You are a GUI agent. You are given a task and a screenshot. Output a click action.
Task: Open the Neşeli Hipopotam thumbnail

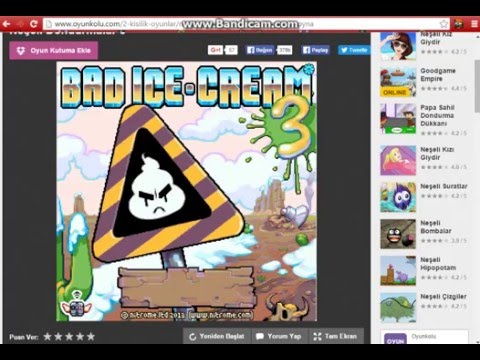(x=398, y=271)
